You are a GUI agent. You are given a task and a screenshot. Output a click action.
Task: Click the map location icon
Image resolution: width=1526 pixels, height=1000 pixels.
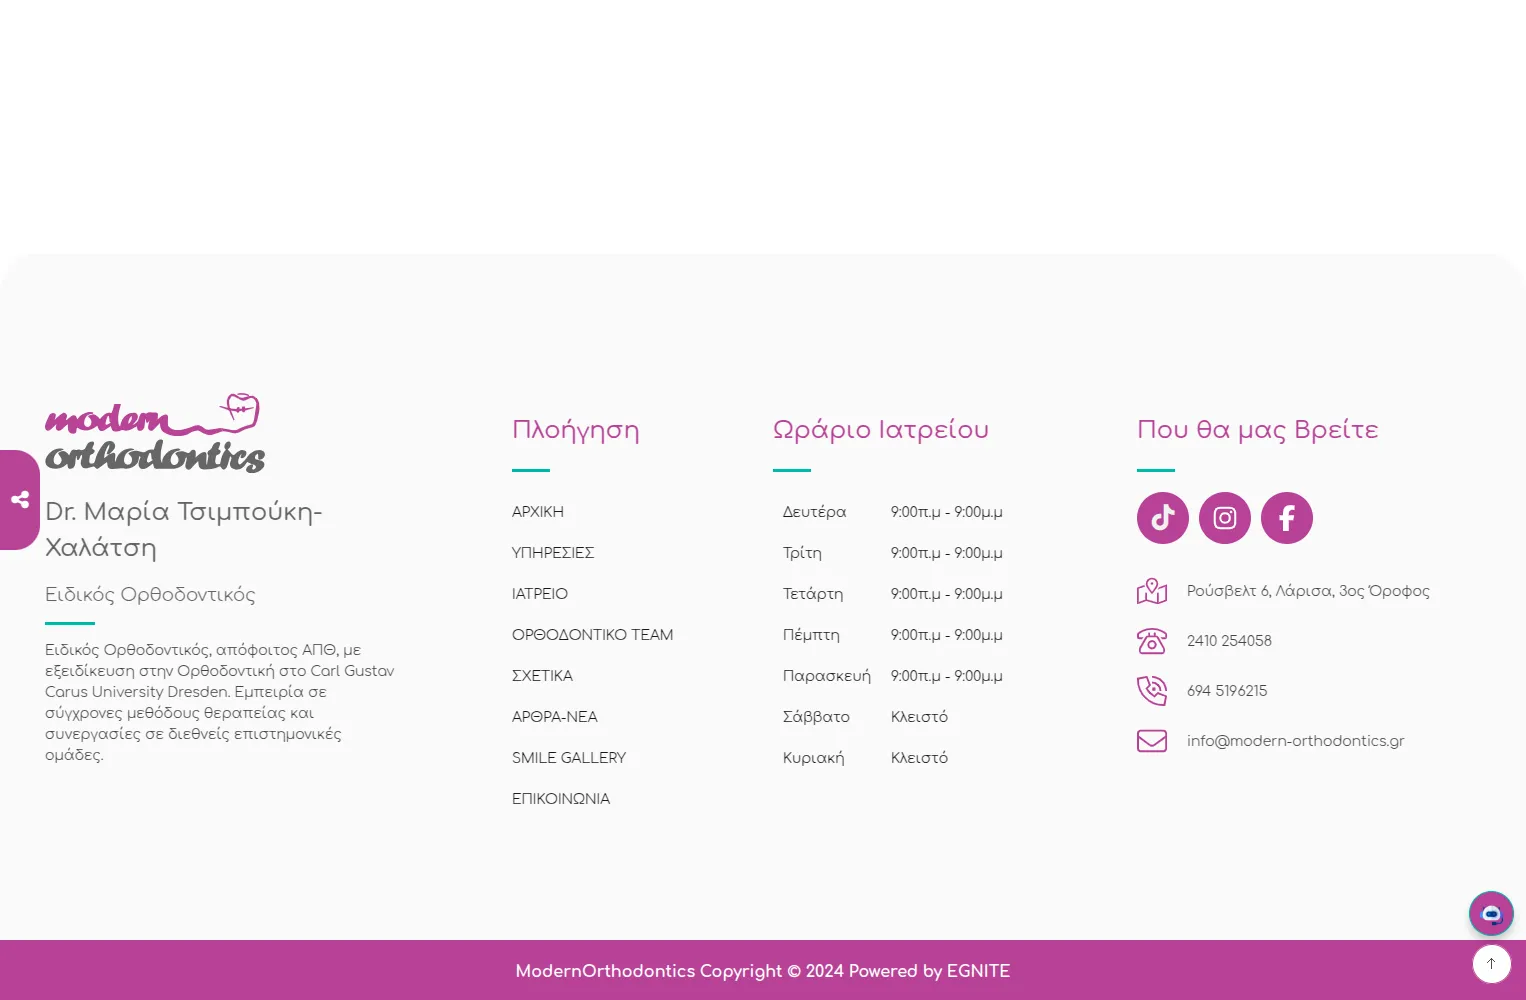pyautogui.click(x=1152, y=591)
